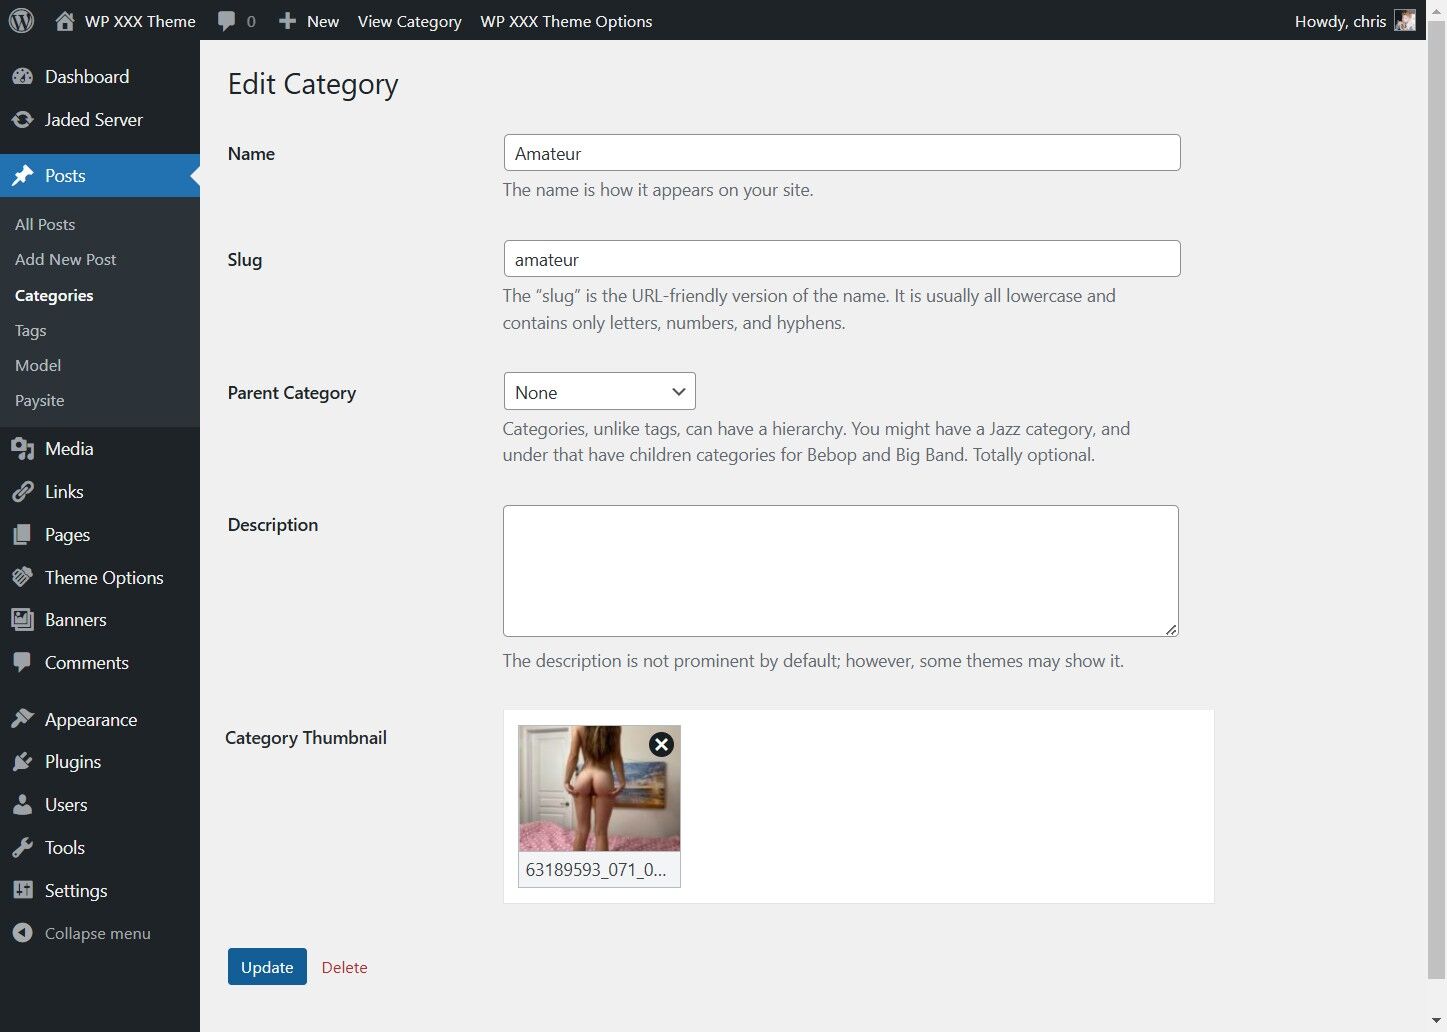
Task: Click the Tools wrench icon
Action: [24, 847]
